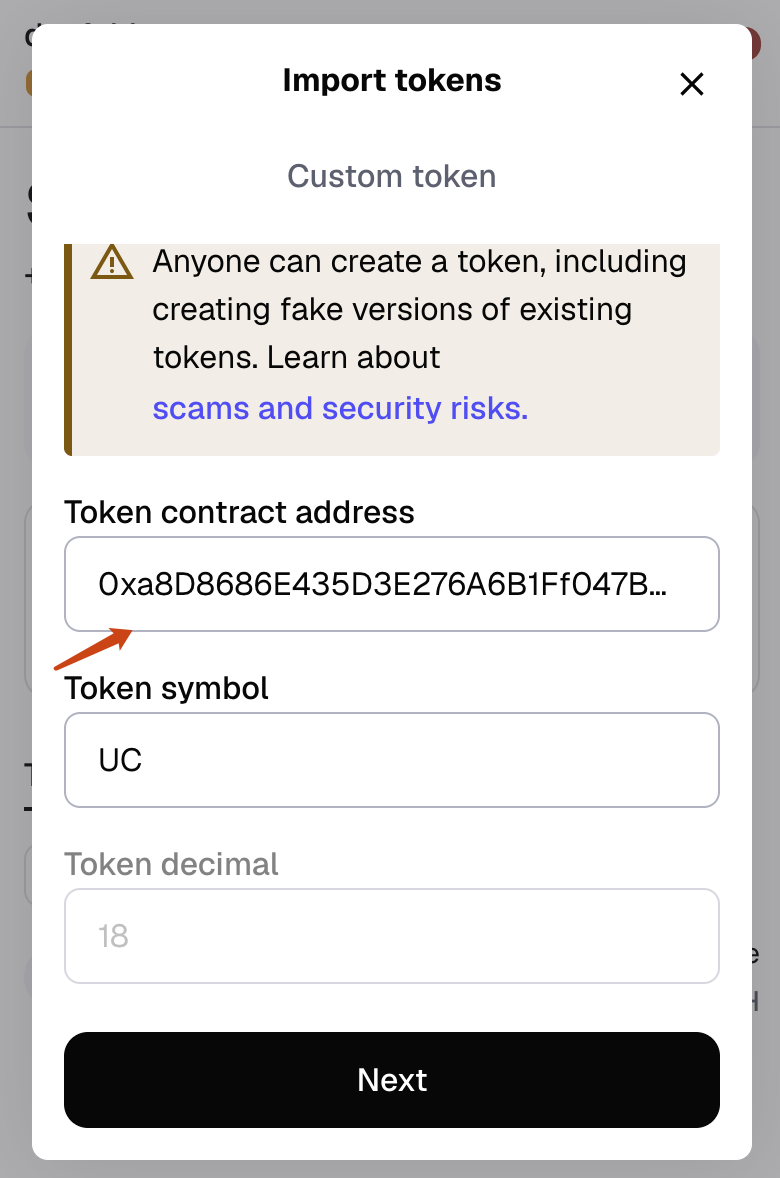Select the Custom token tab
This screenshot has width=780, height=1178.
tap(391, 176)
